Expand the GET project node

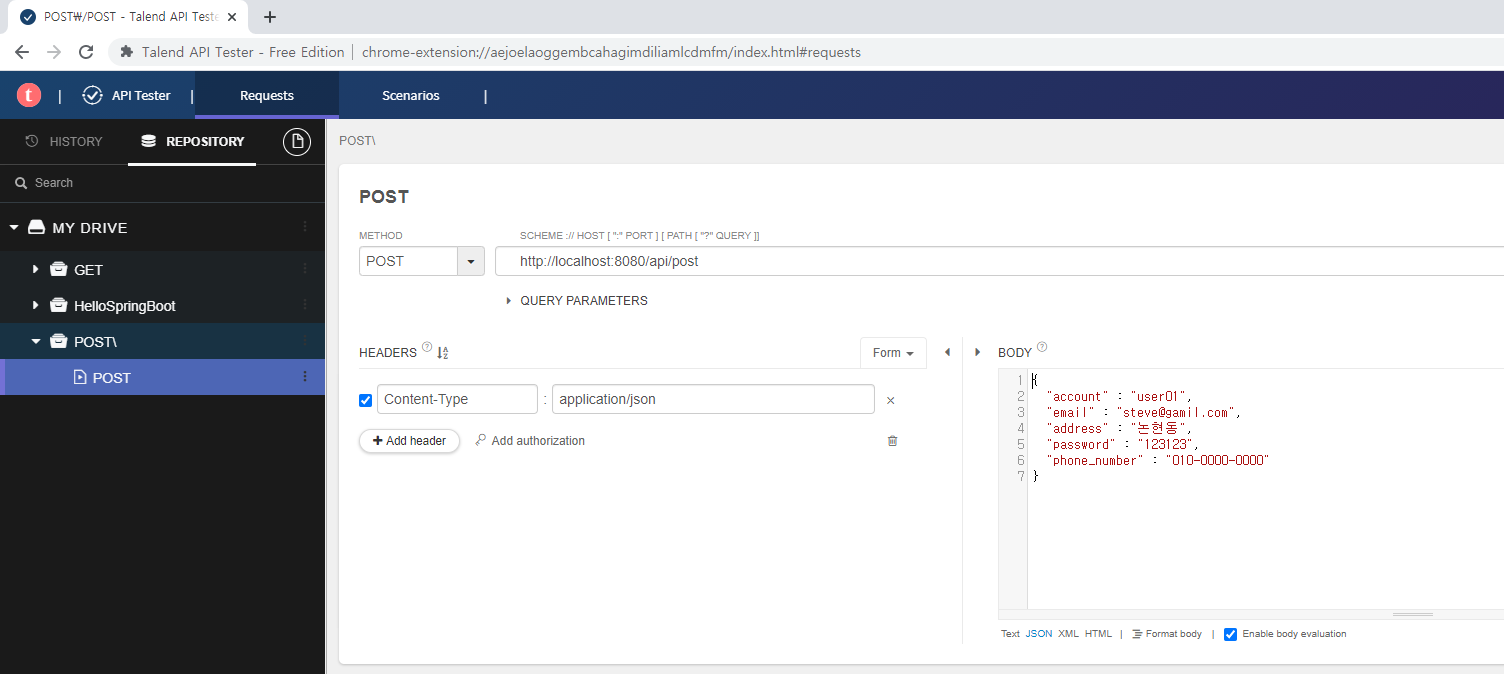(x=36, y=269)
